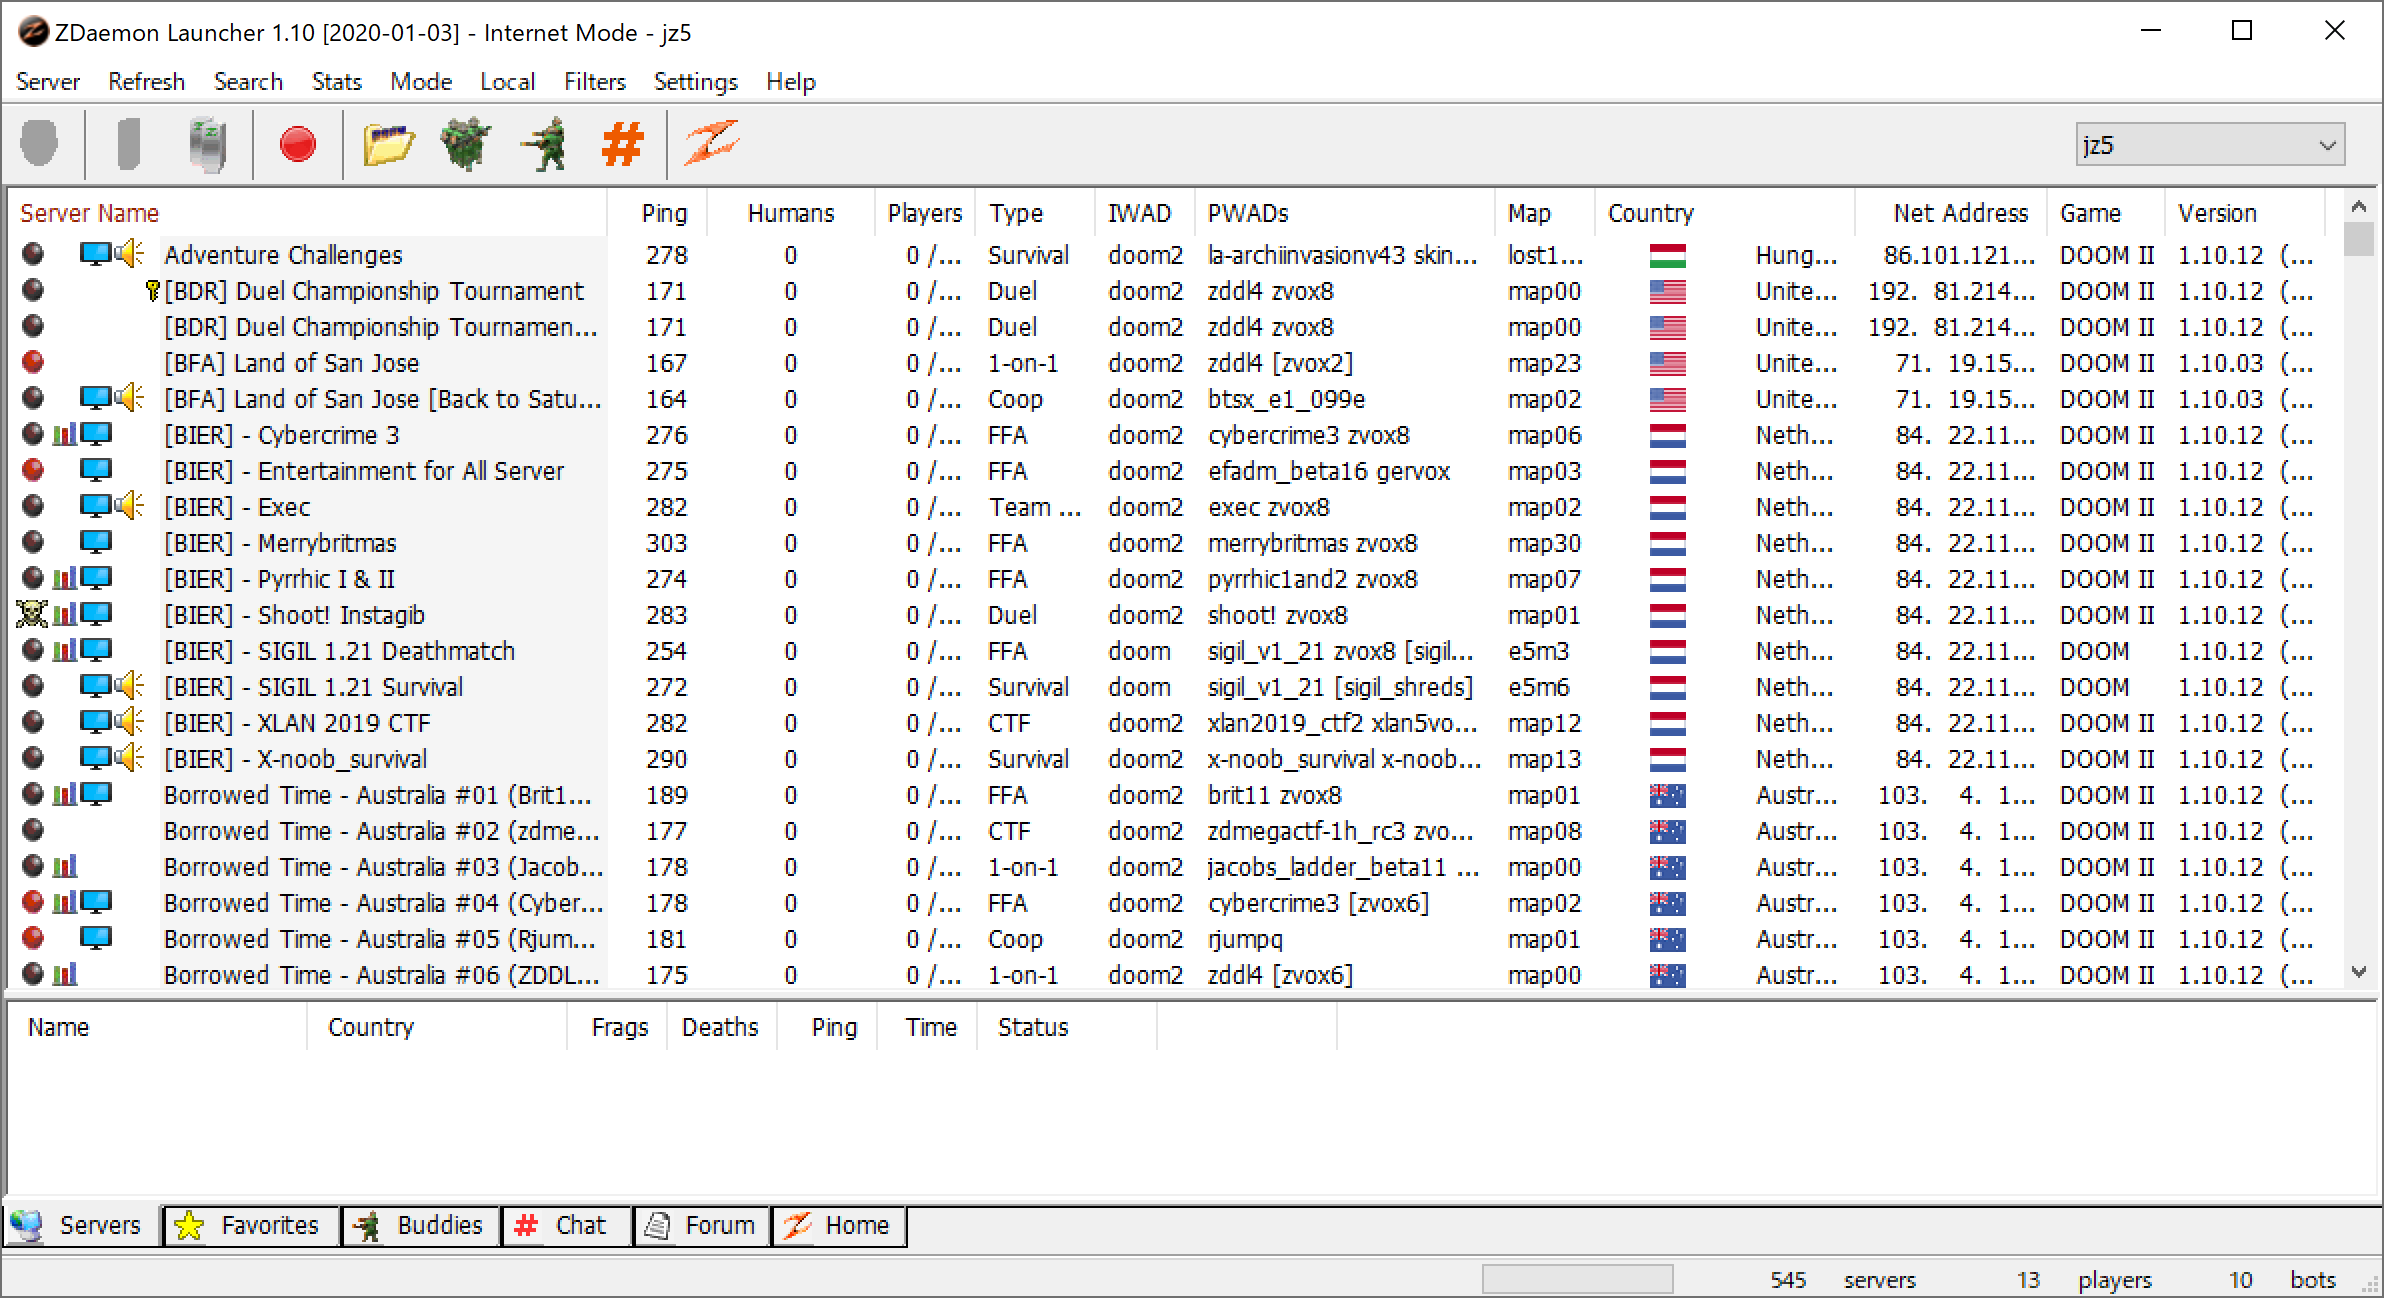Open IRC chat with orange hash icon

[x=621, y=145]
